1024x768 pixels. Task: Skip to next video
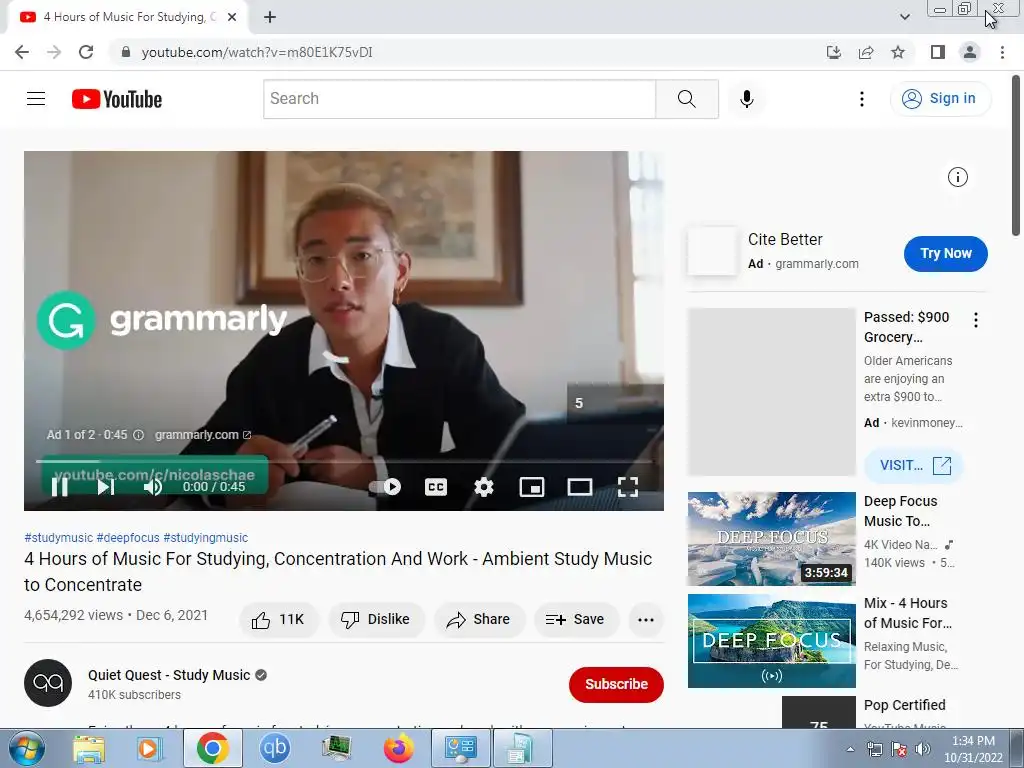click(106, 487)
